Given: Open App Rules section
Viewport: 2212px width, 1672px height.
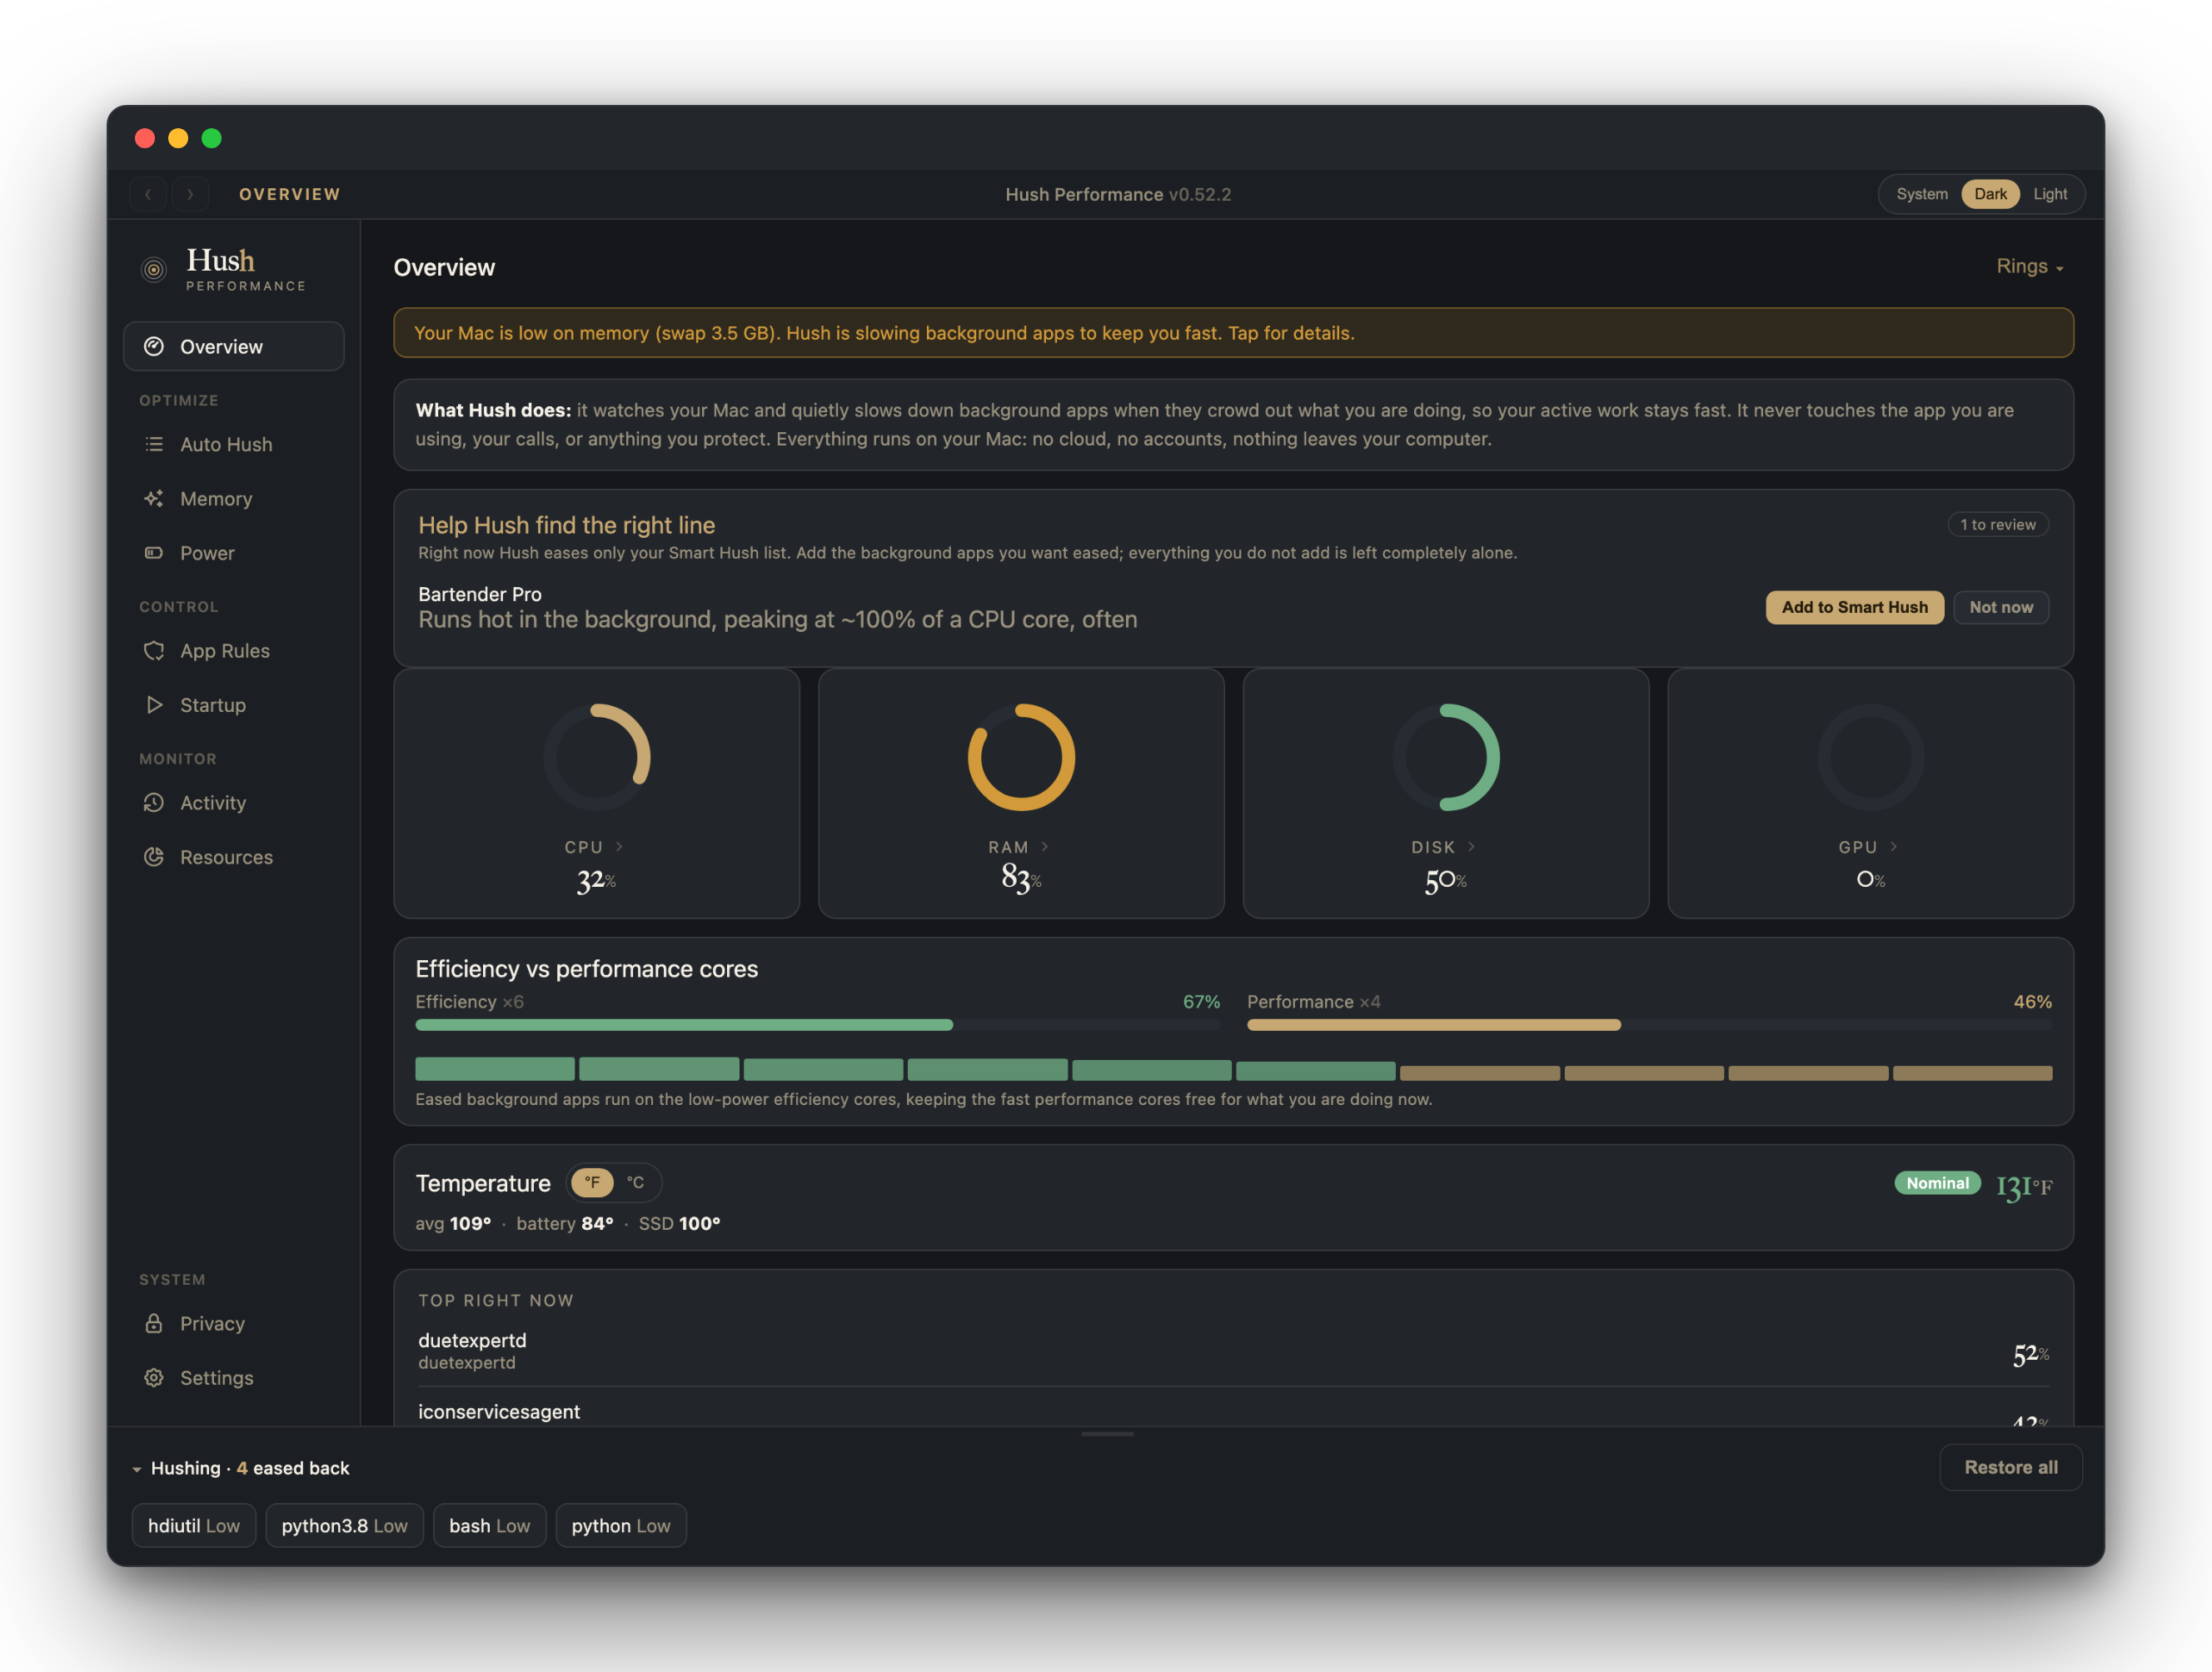Looking at the screenshot, I should coord(234,650).
